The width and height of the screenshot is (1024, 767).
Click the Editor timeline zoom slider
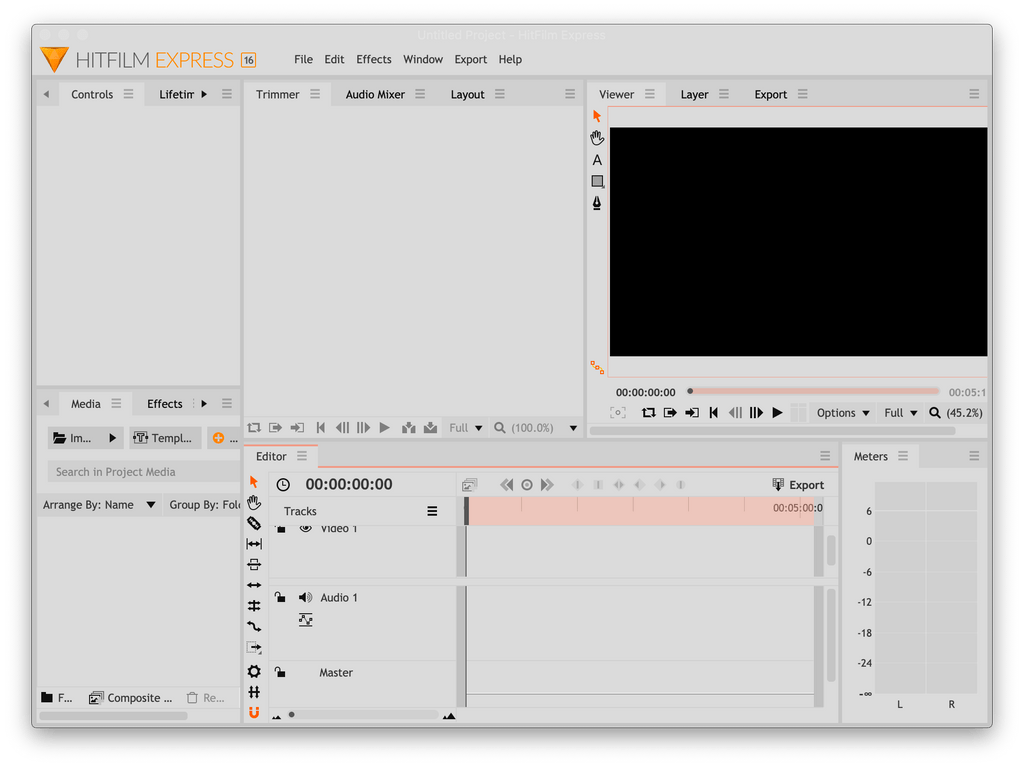point(363,715)
